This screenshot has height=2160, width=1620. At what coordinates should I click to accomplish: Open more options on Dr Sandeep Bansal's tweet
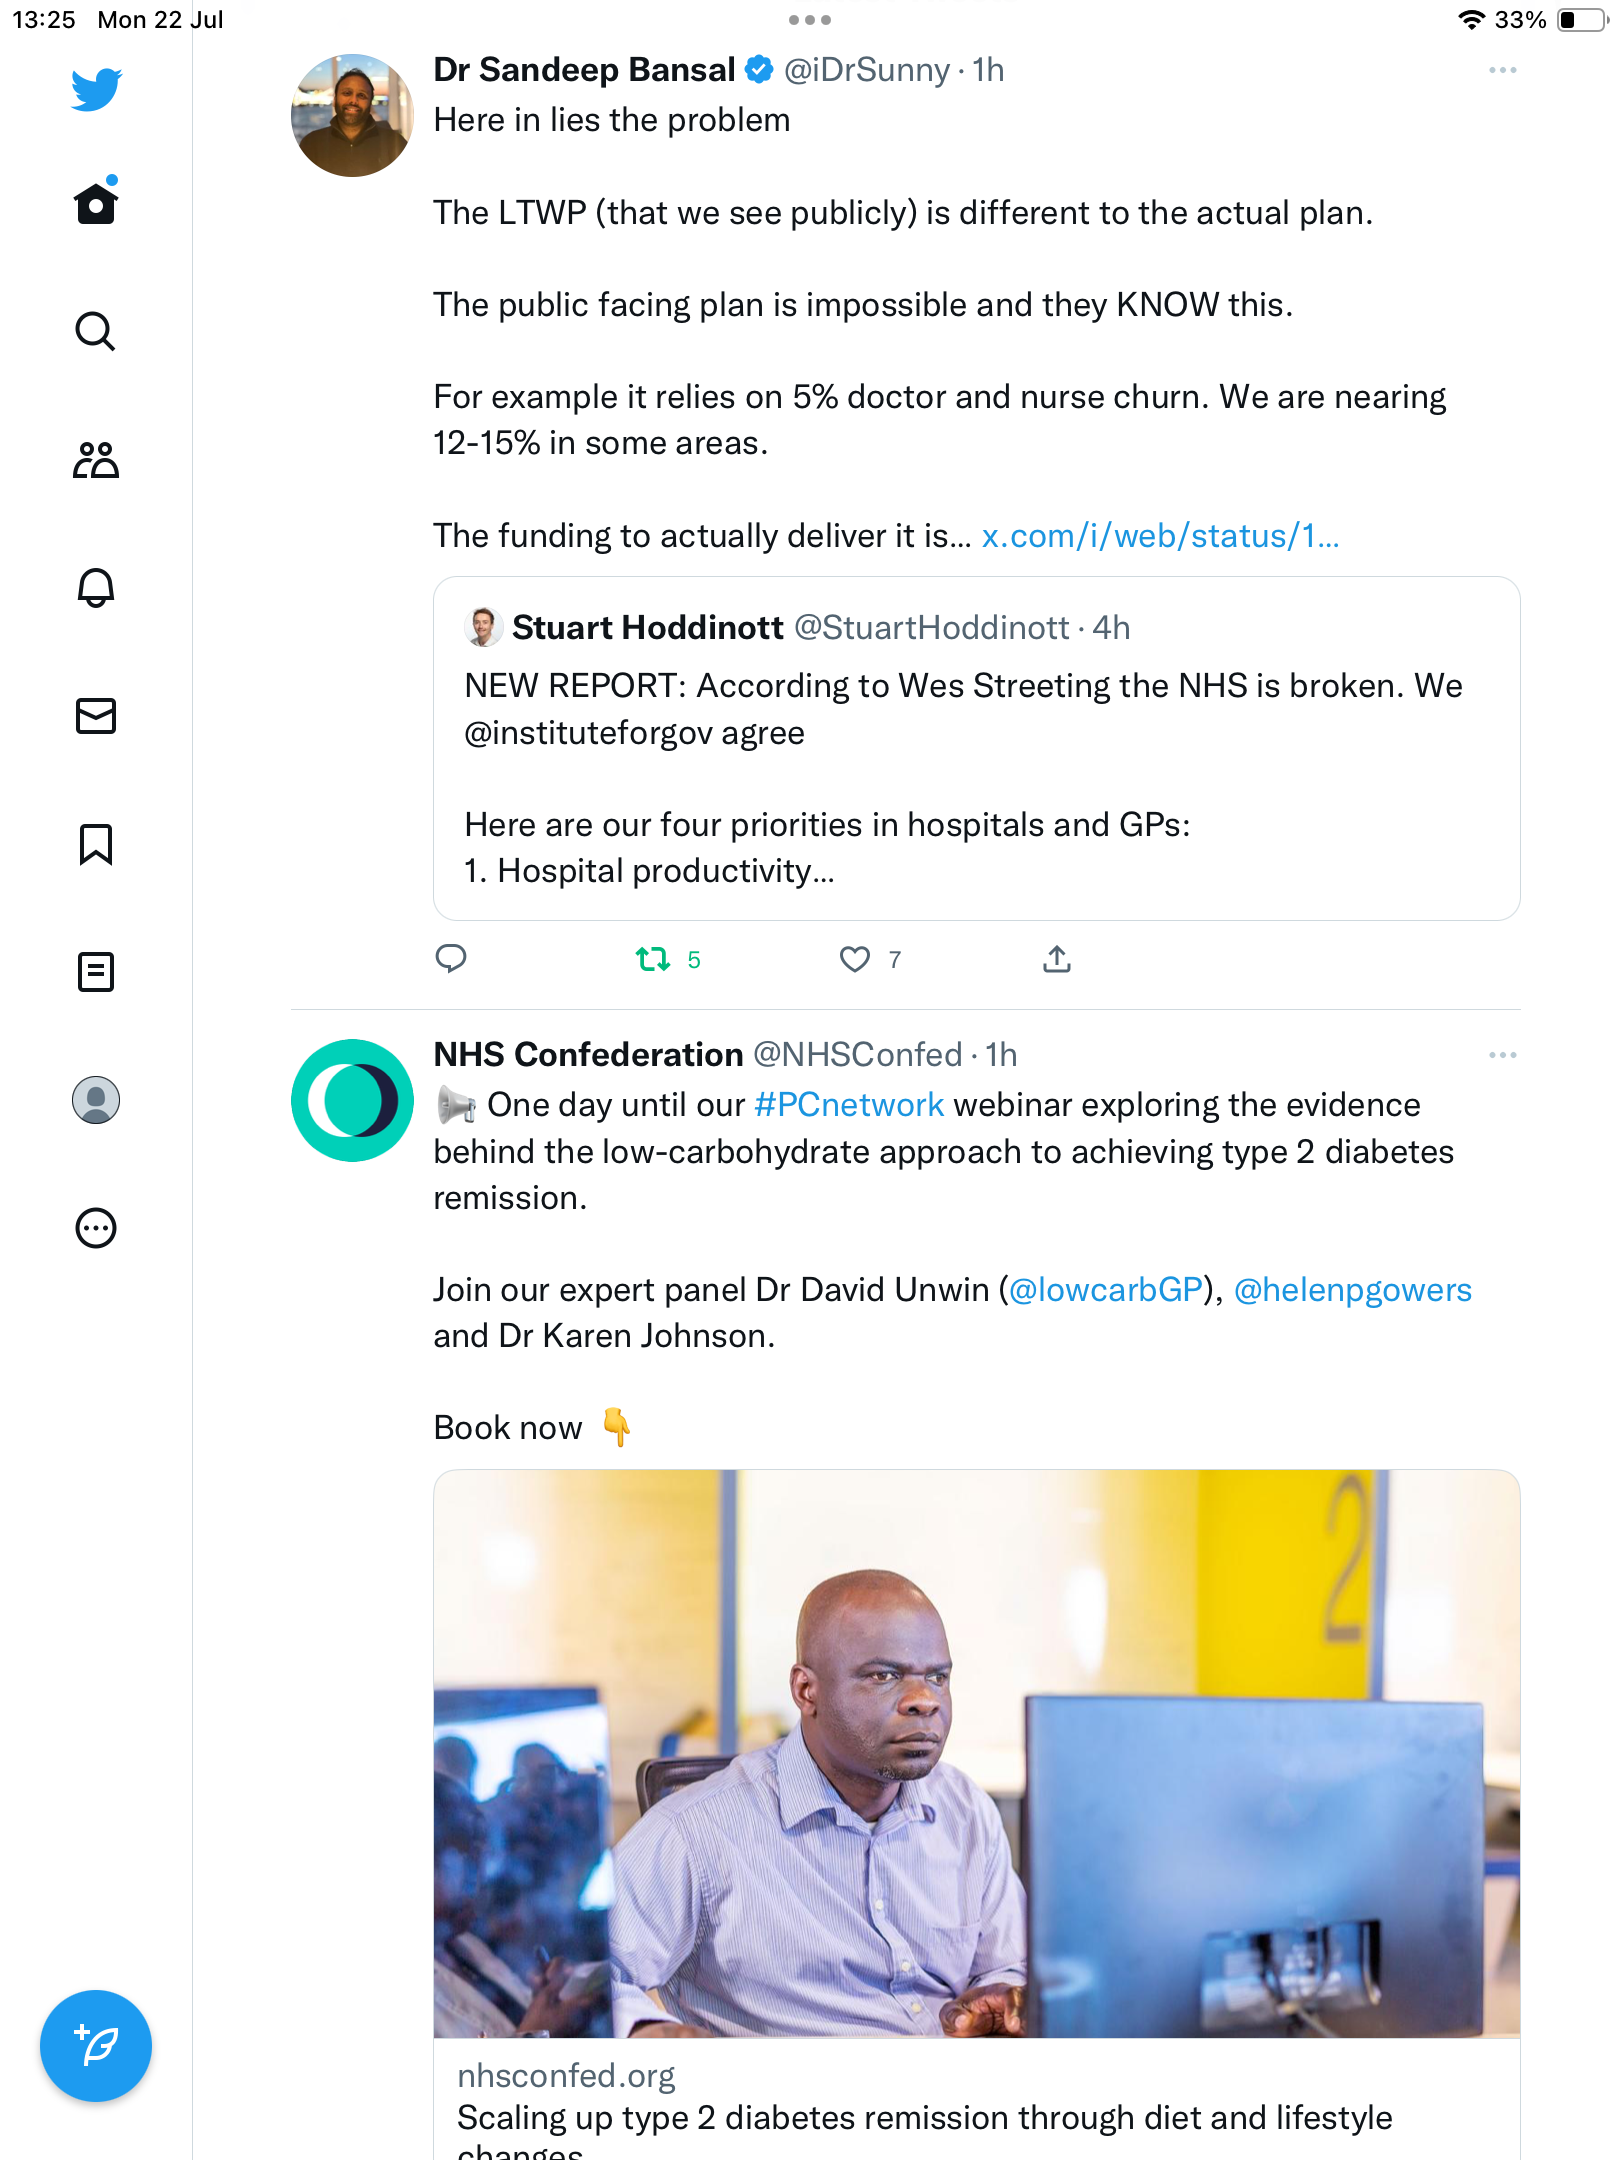[x=1502, y=70]
